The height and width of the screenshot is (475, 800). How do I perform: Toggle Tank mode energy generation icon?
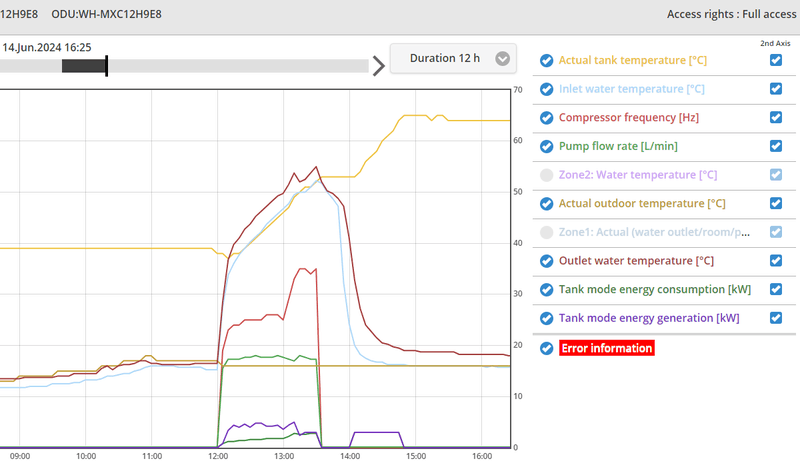click(x=546, y=319)
